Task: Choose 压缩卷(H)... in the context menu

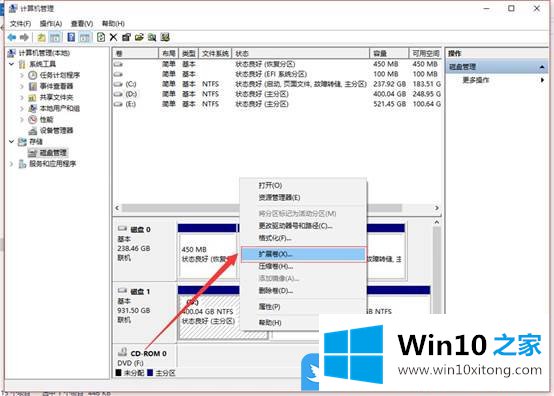Action: pyautogui.click(x=303, y=267)
